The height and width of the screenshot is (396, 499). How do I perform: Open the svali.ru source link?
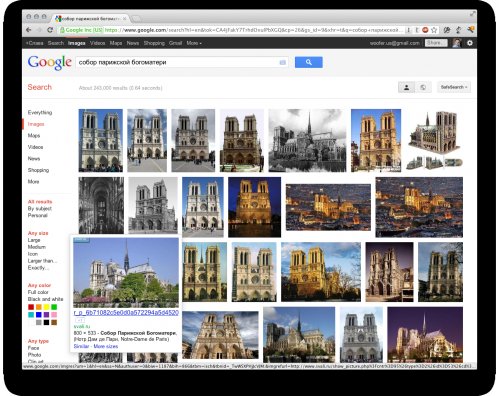pyautogui.click(x=82, y=326)
